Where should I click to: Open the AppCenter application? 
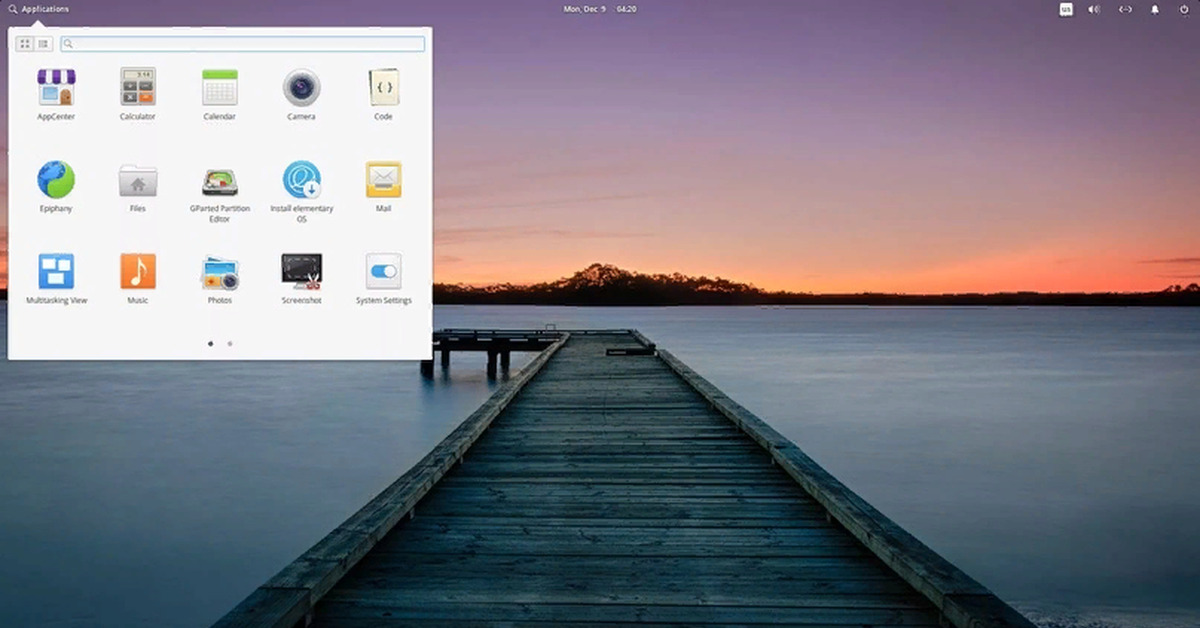[56, 88]
